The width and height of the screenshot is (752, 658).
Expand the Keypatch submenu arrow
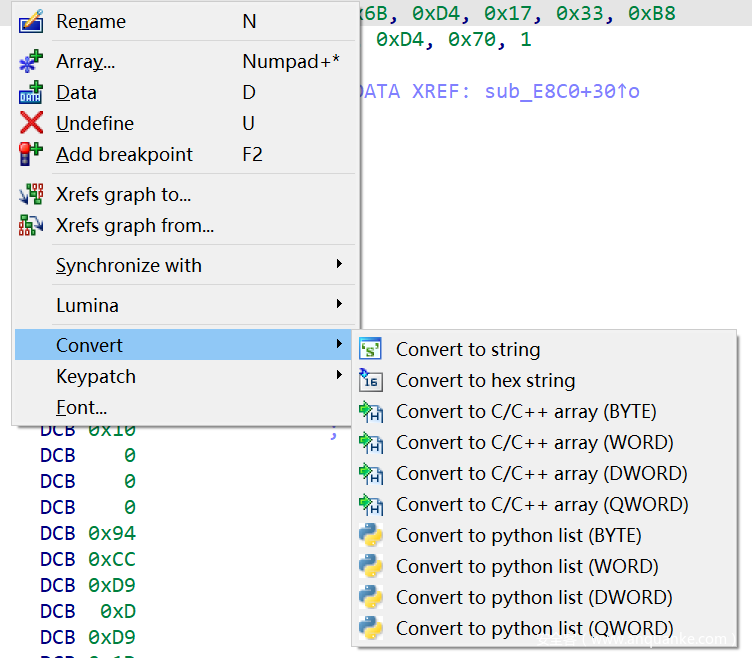(x=339, y=376)
